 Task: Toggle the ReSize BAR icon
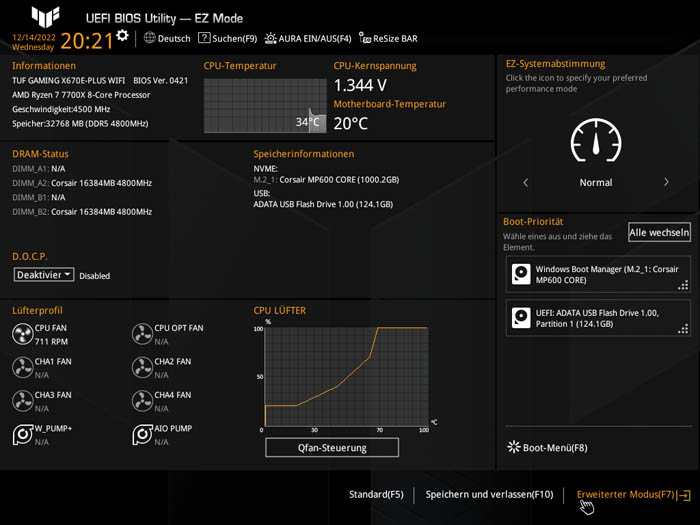tap(365, 38)
